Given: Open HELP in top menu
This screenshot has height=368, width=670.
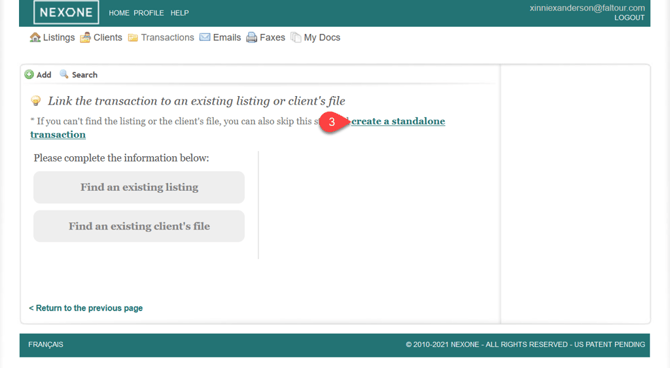Looking at the screenshot, I should (179, 13).
